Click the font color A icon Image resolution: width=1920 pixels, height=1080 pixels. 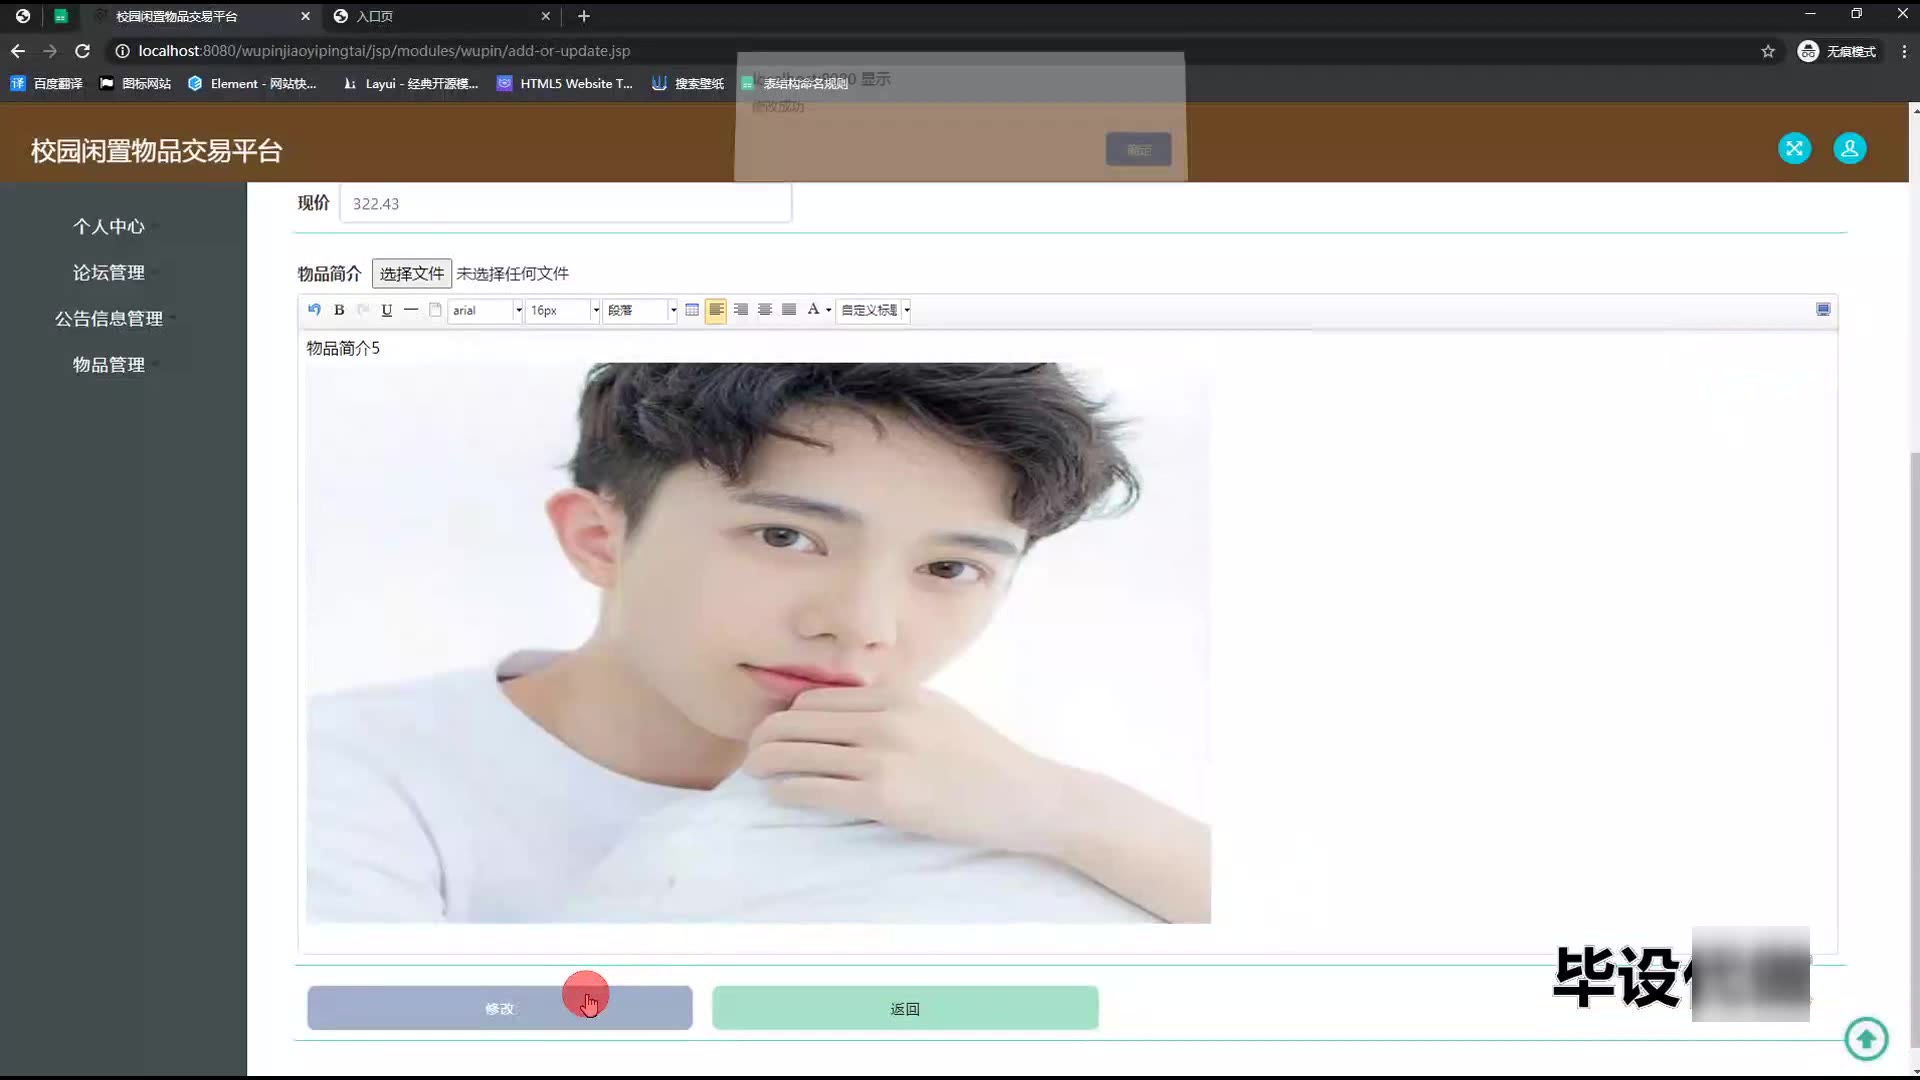pos(813,310)
